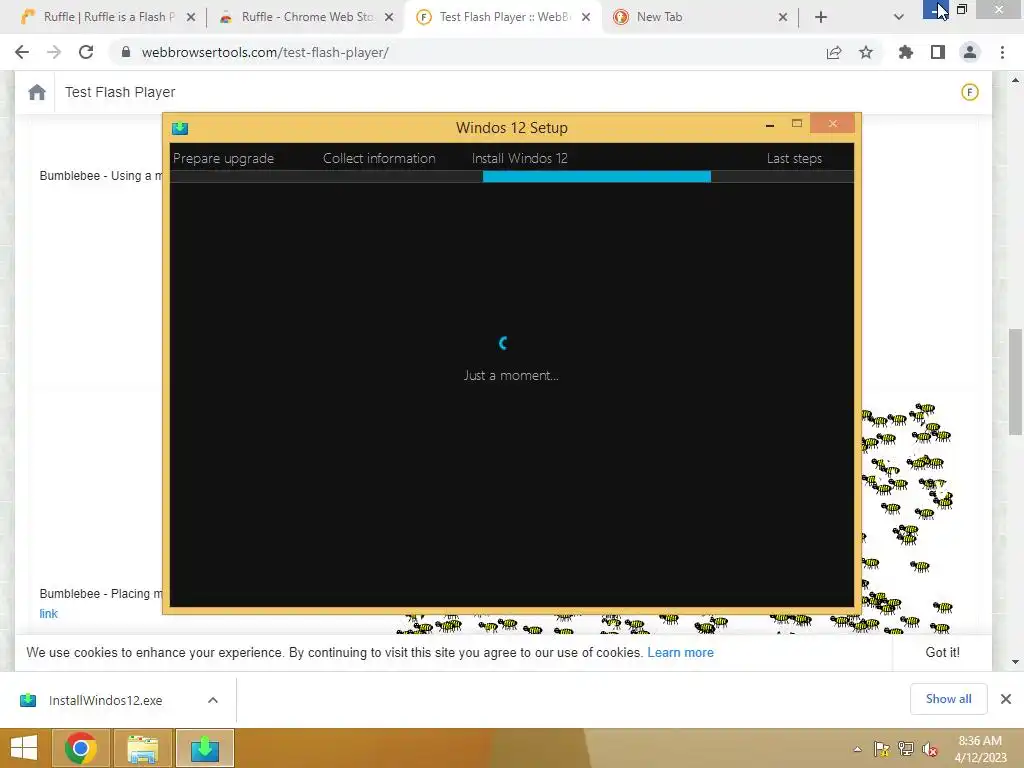
Task: Click the blue install progress bar
Action: coord(597,176)
